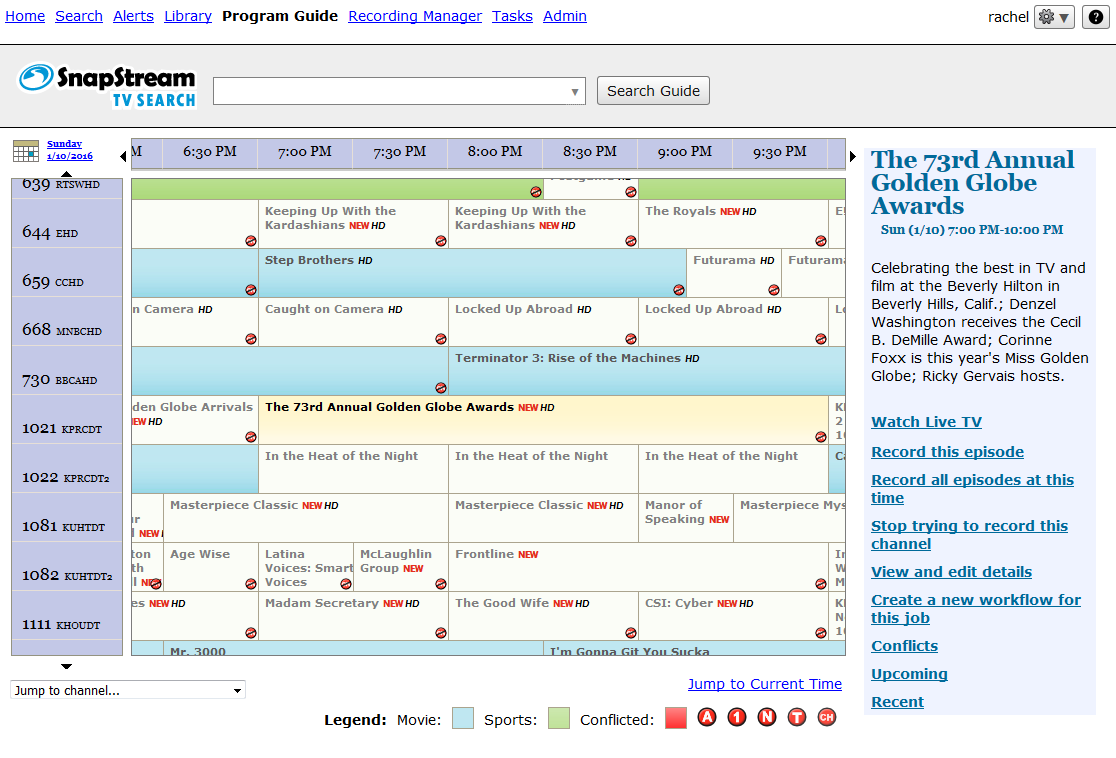Click the red 'N' legend icon
Image resolution: width=1116 pixels, height=758 pixels.
pyautogui.click(x=767, y=718)
